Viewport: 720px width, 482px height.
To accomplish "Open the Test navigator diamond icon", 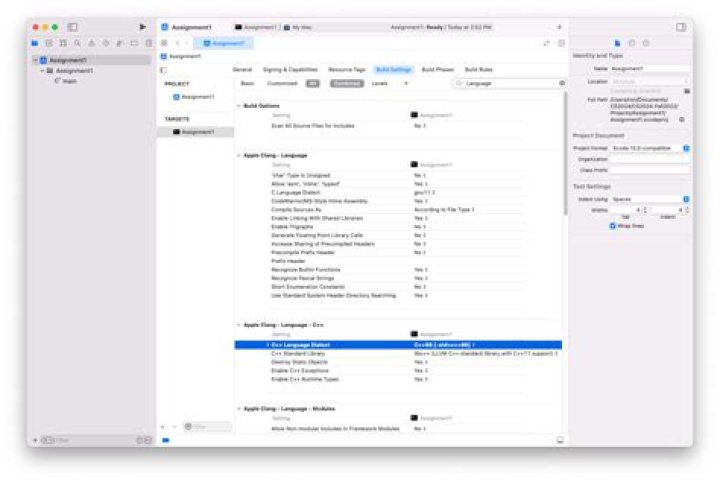I will (x=106, y=43).
